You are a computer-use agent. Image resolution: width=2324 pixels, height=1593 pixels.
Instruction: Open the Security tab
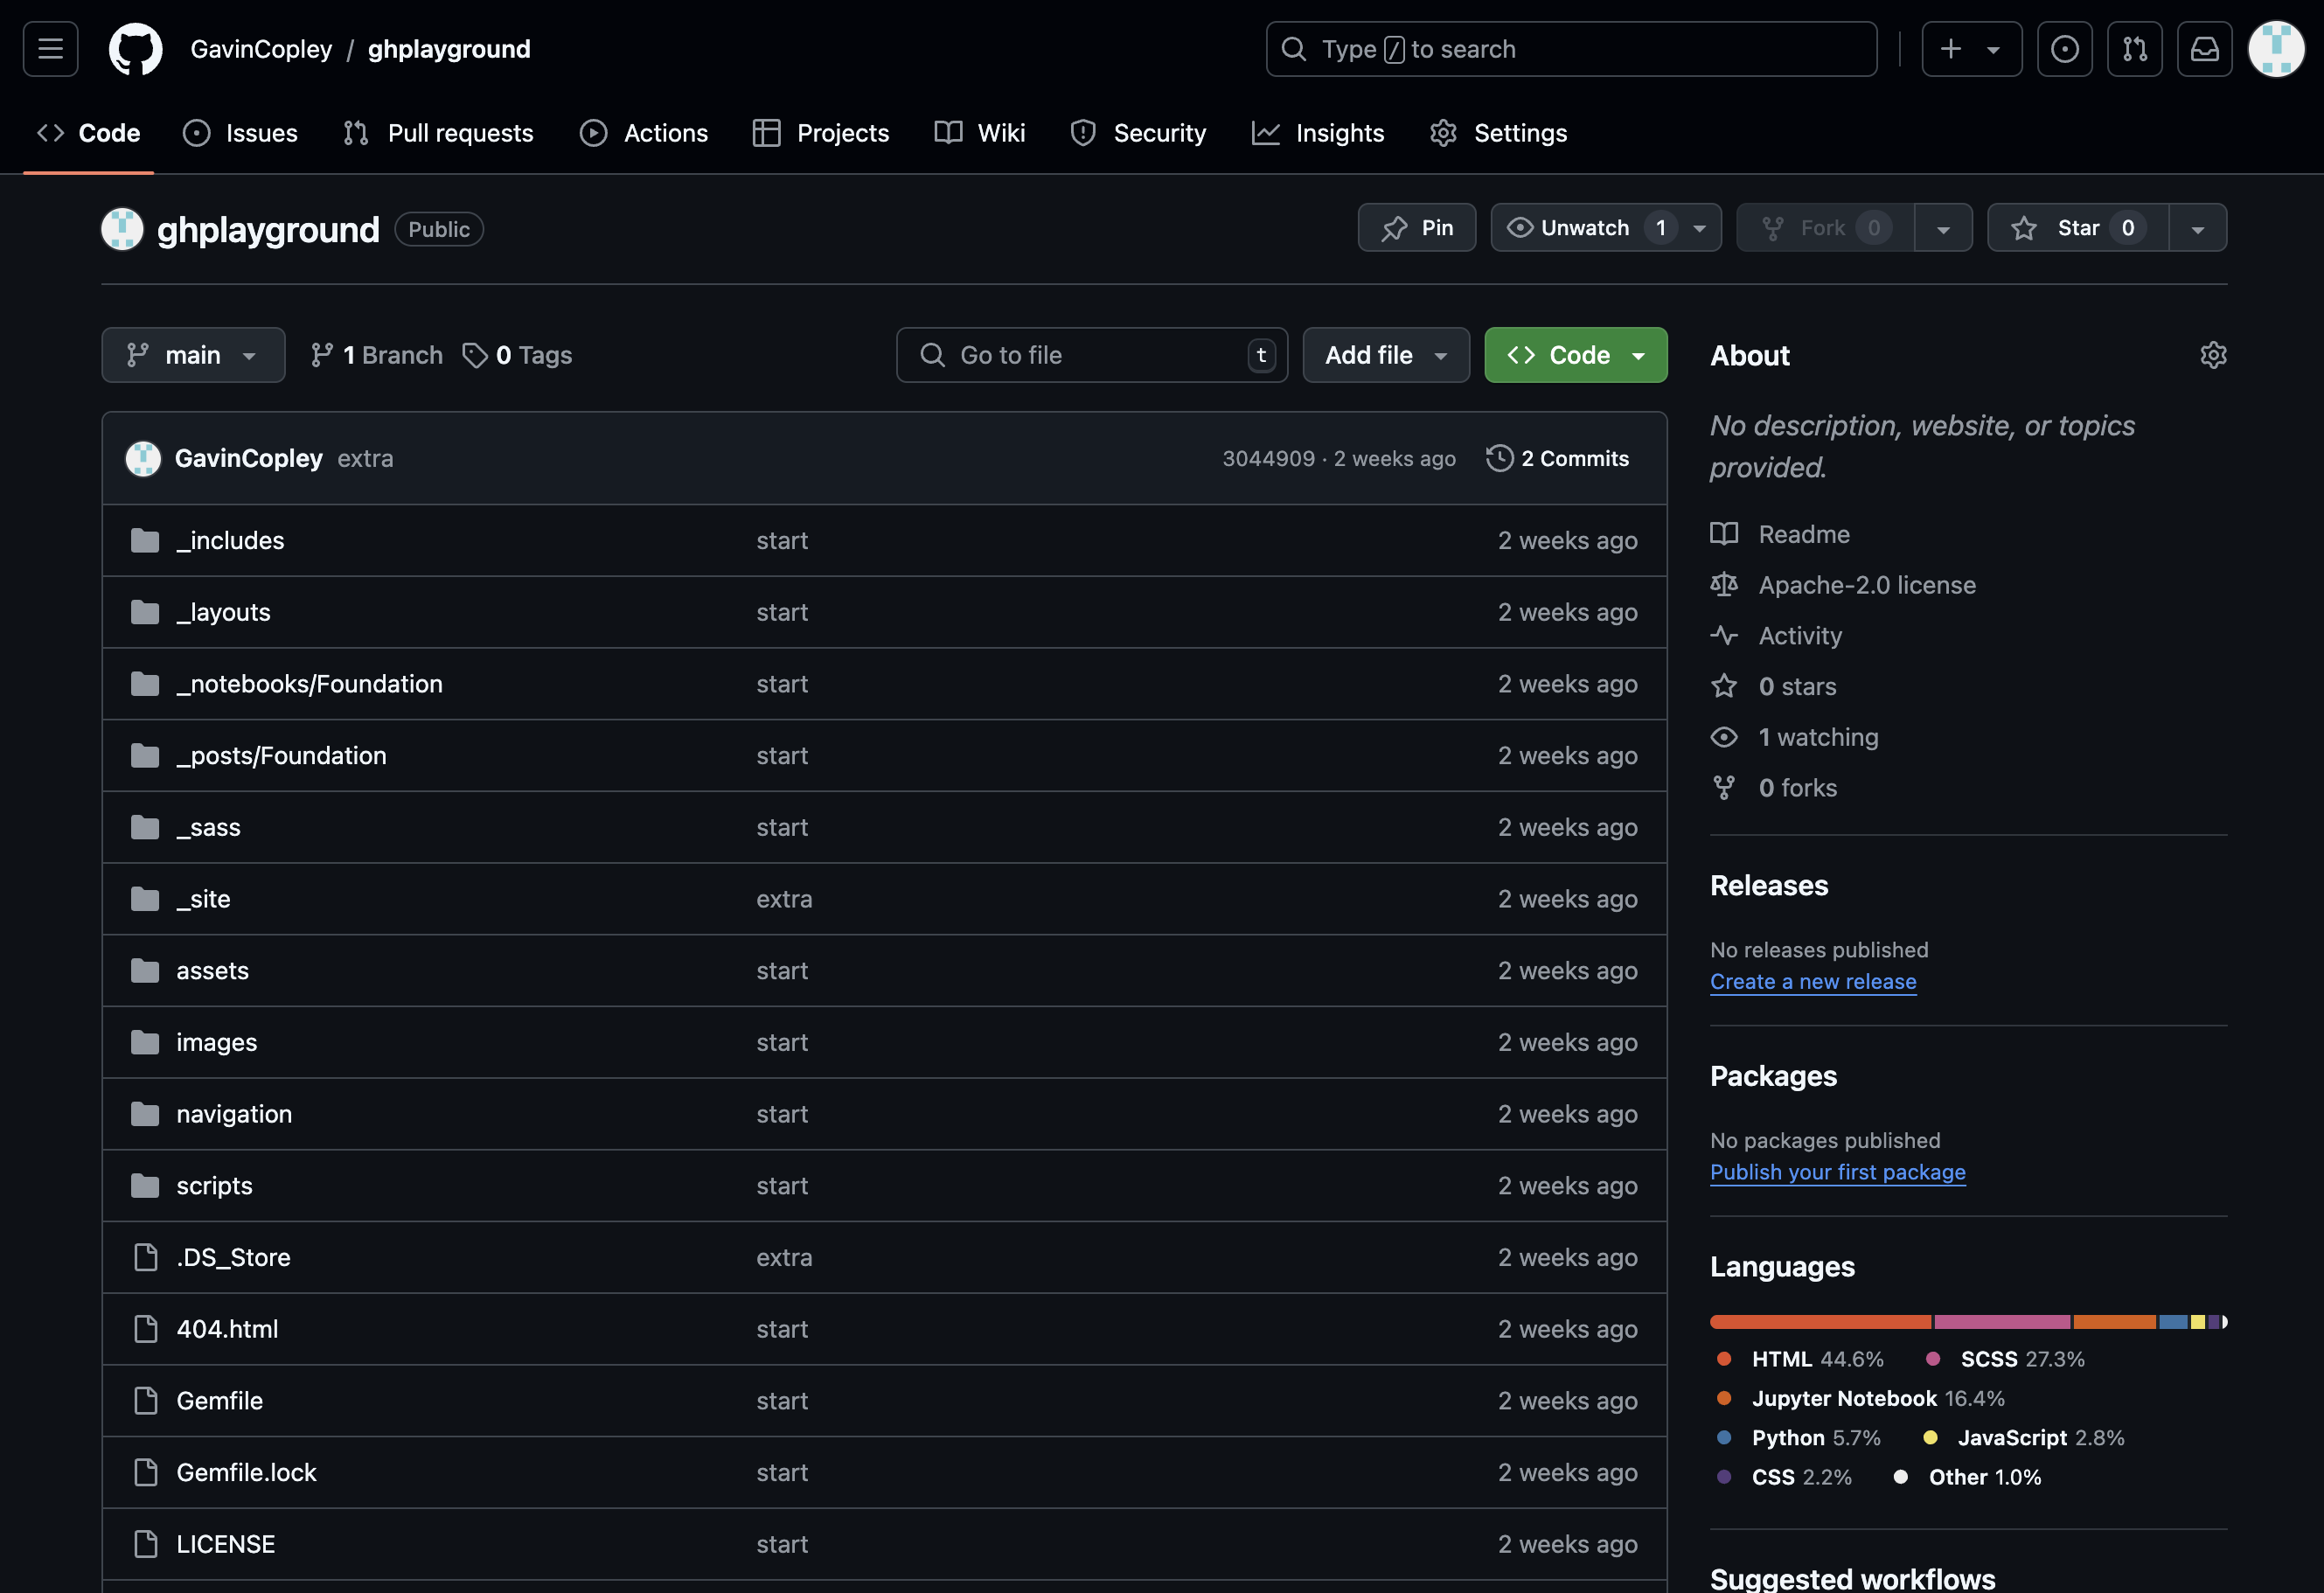[1138, 133]
